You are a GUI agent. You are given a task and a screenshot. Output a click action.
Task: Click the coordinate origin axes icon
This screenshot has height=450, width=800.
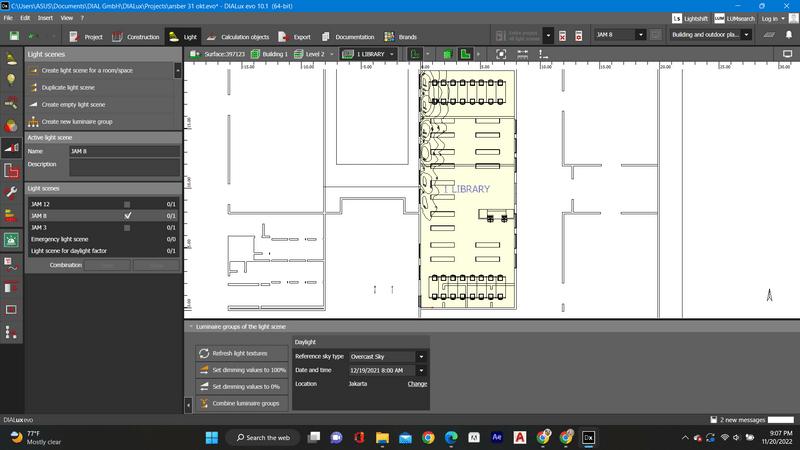point(543,54)
